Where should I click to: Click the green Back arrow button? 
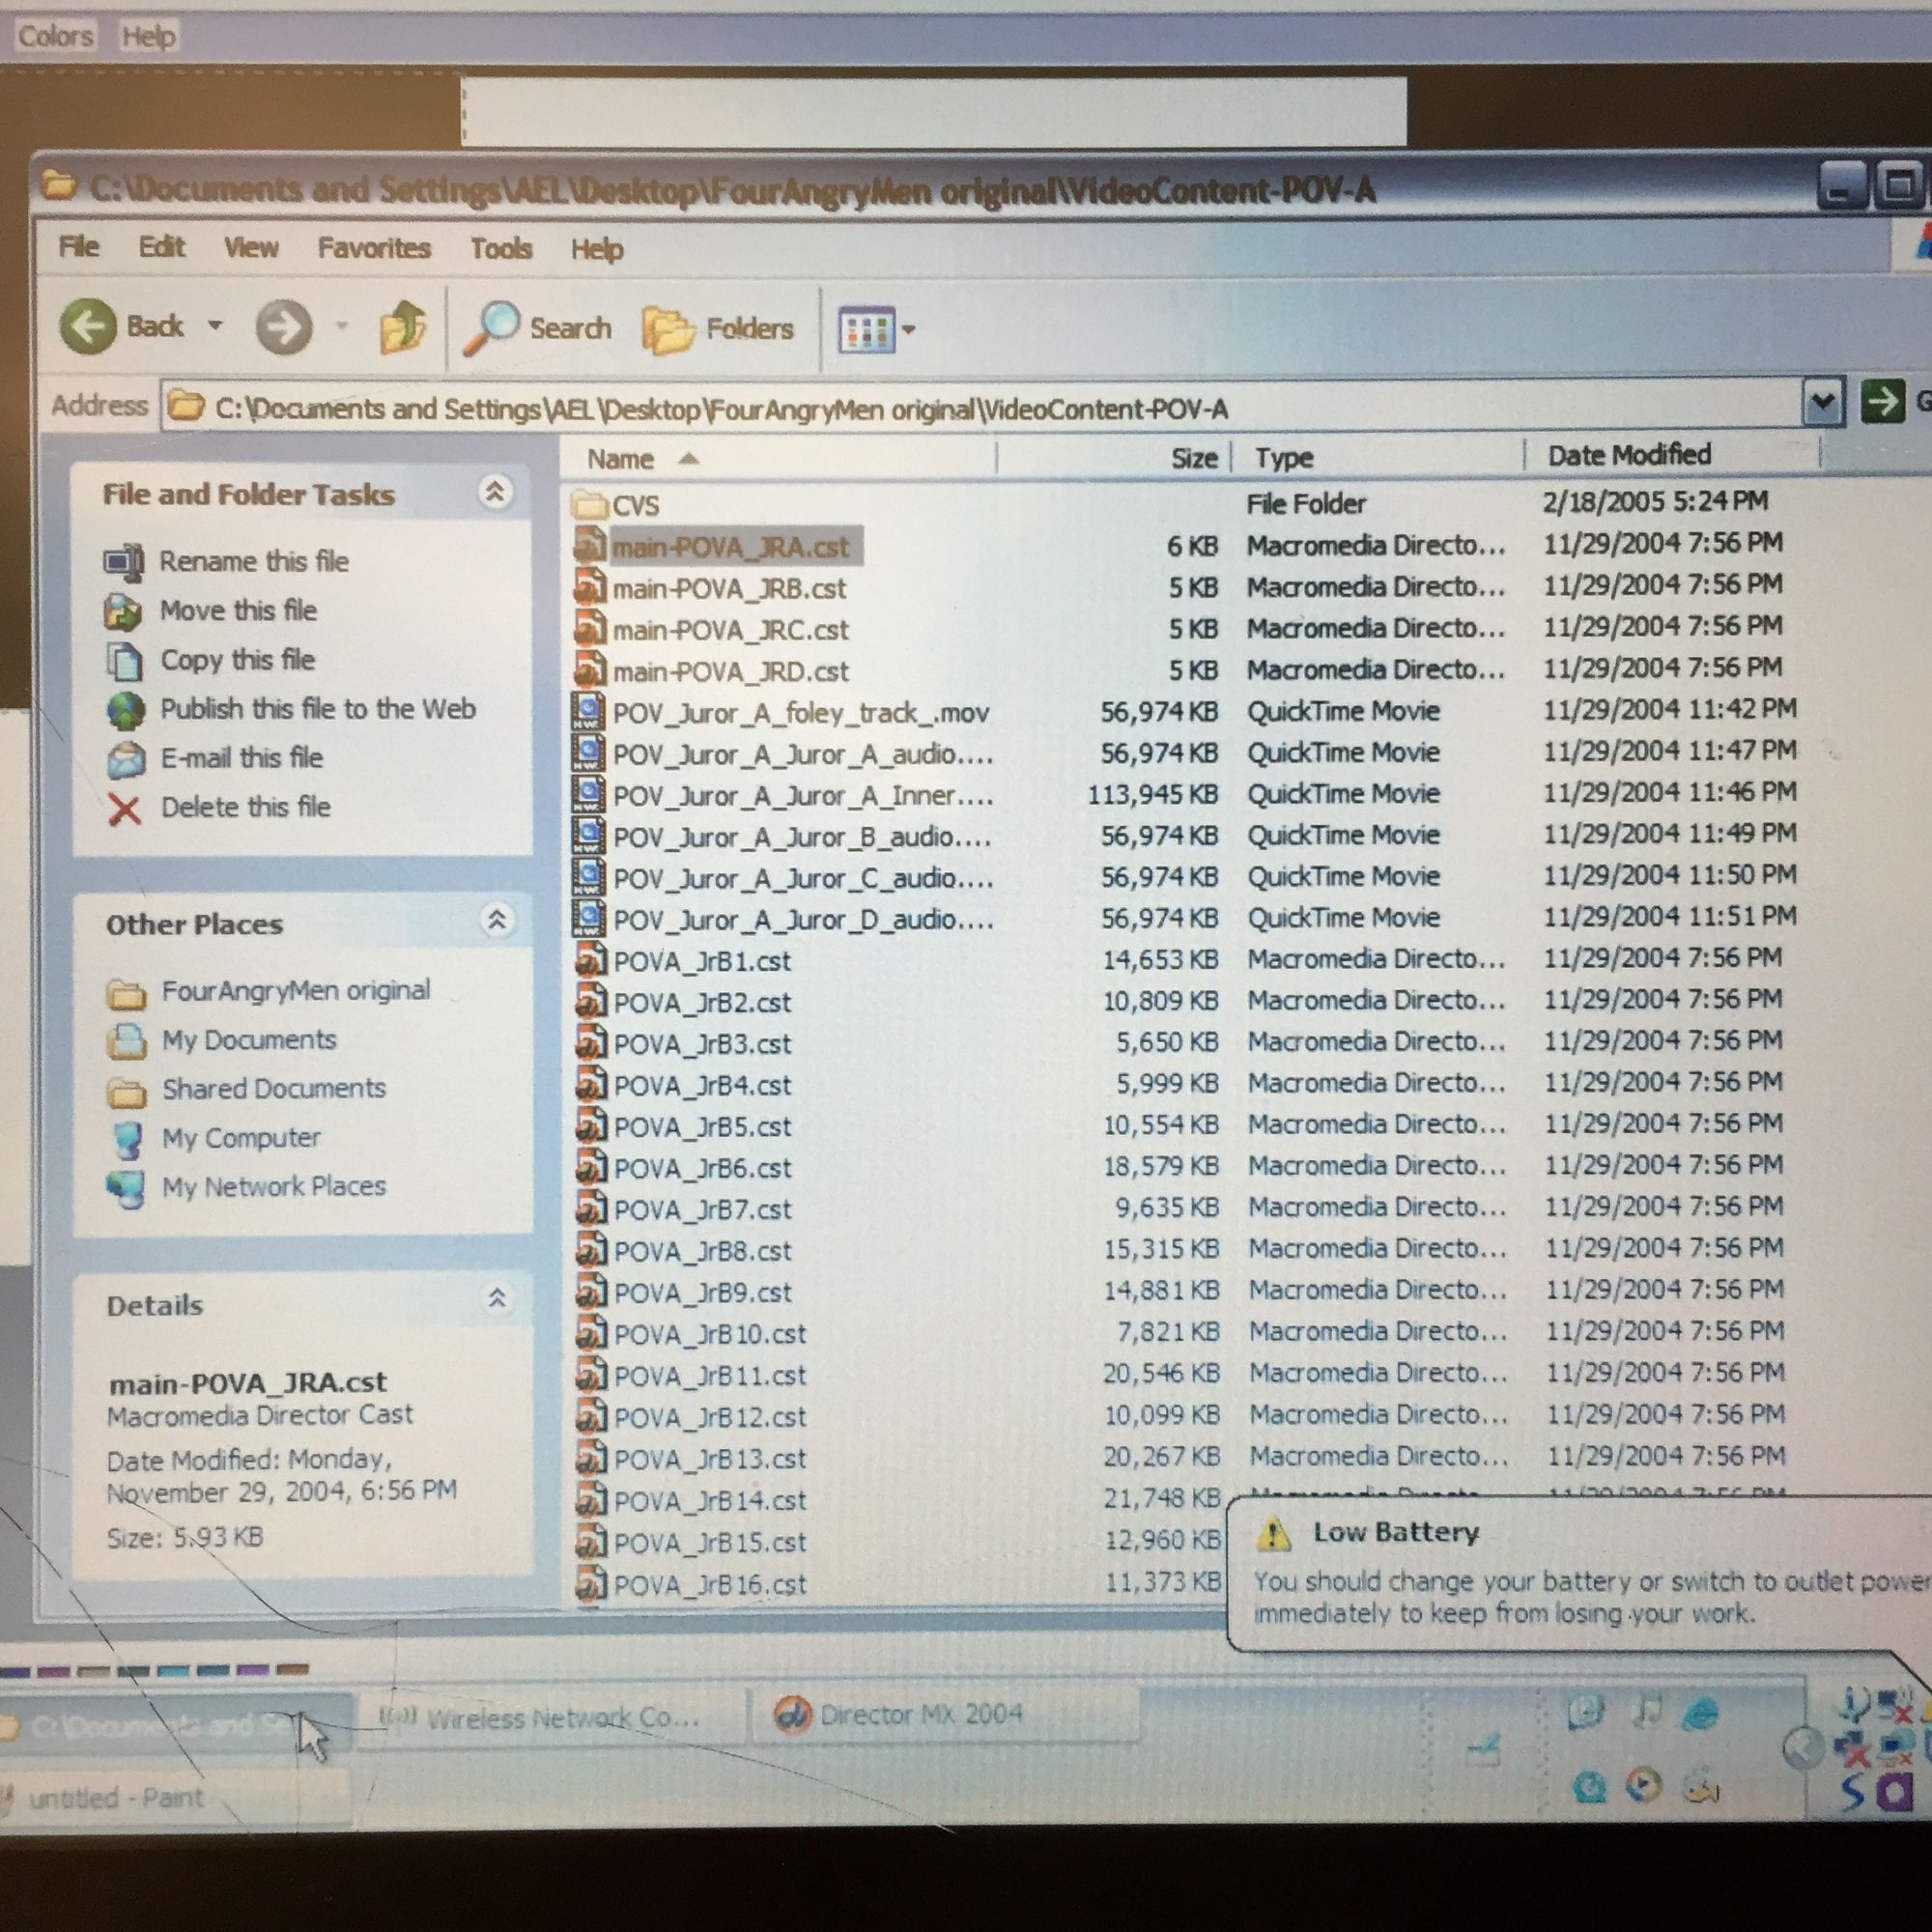click(x=89, y=326)
